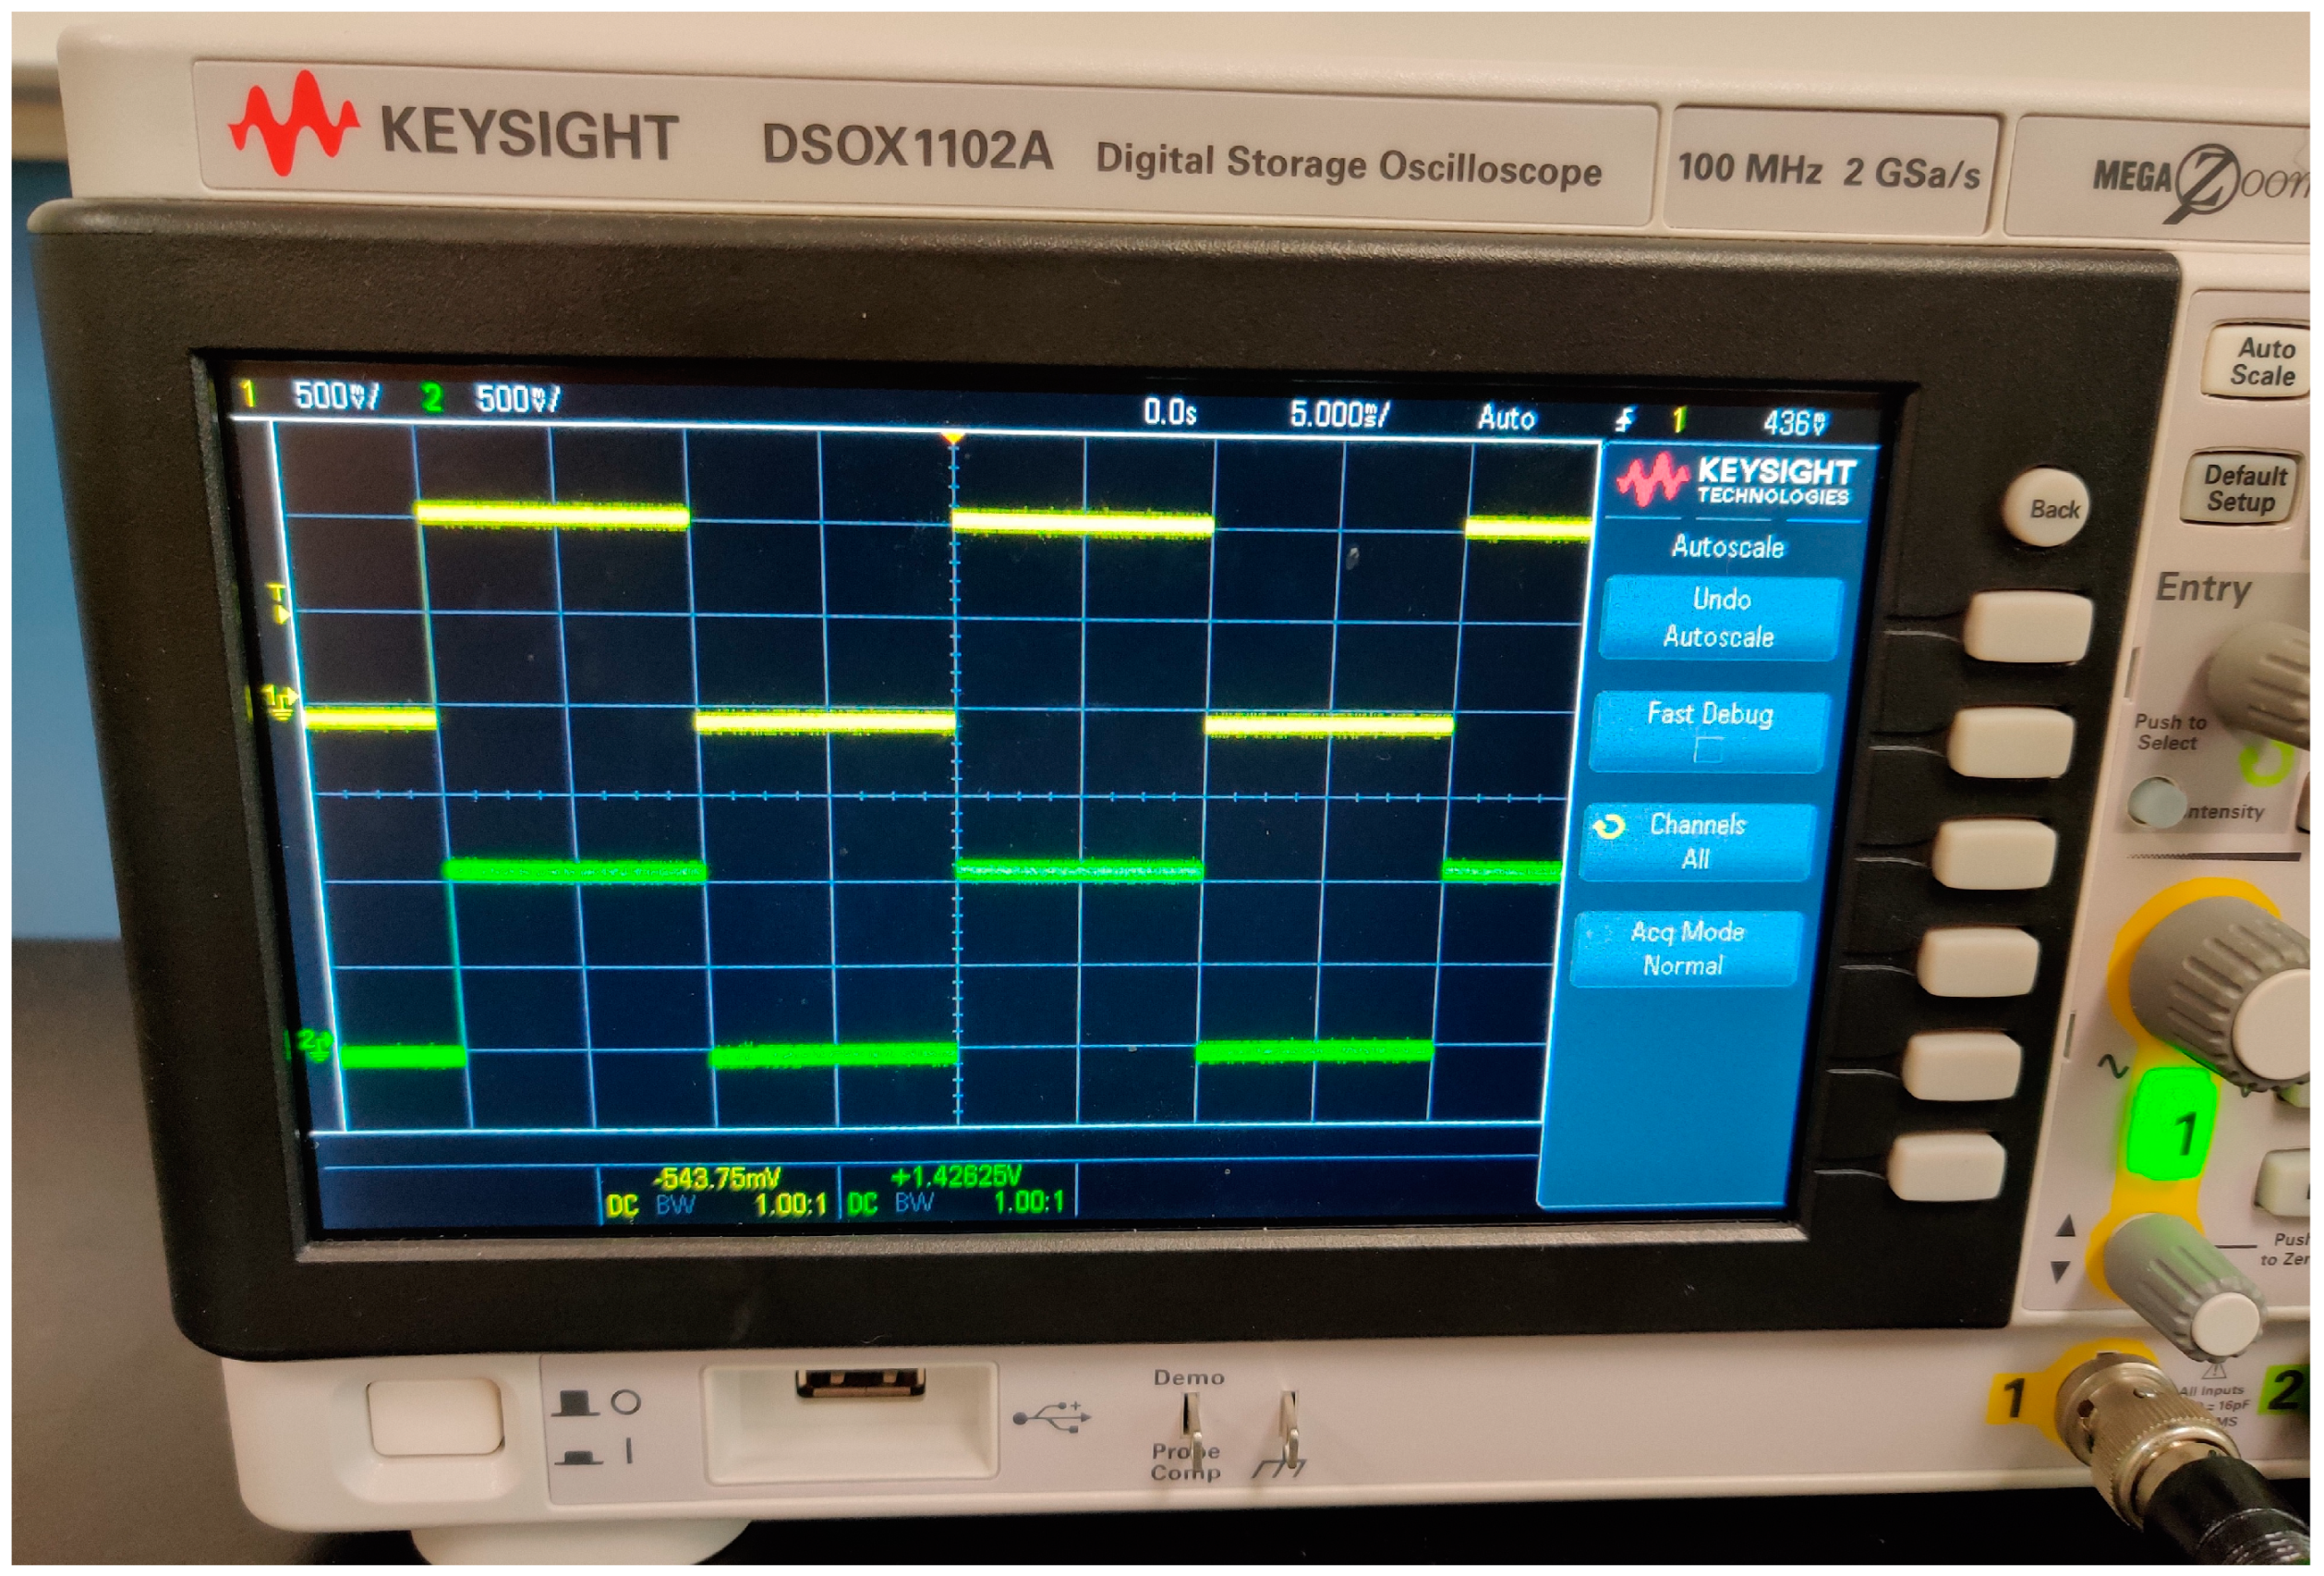2324x1576 pixels.
Task: Open the Acq Mode Normal option
Action: (1686, 948)
